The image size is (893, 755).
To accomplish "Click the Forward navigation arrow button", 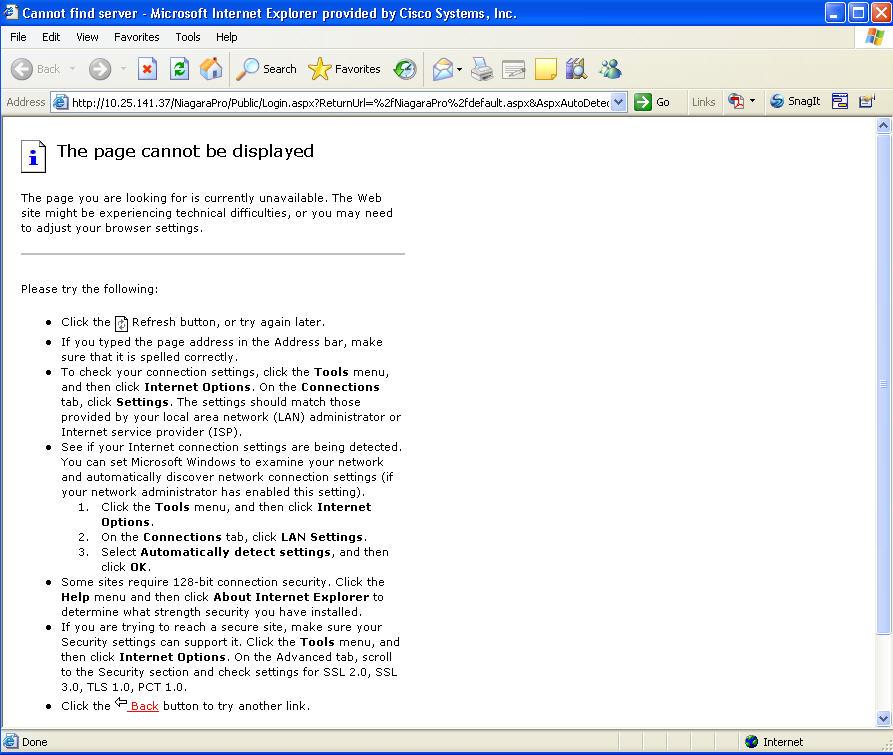I will [100, 69].
